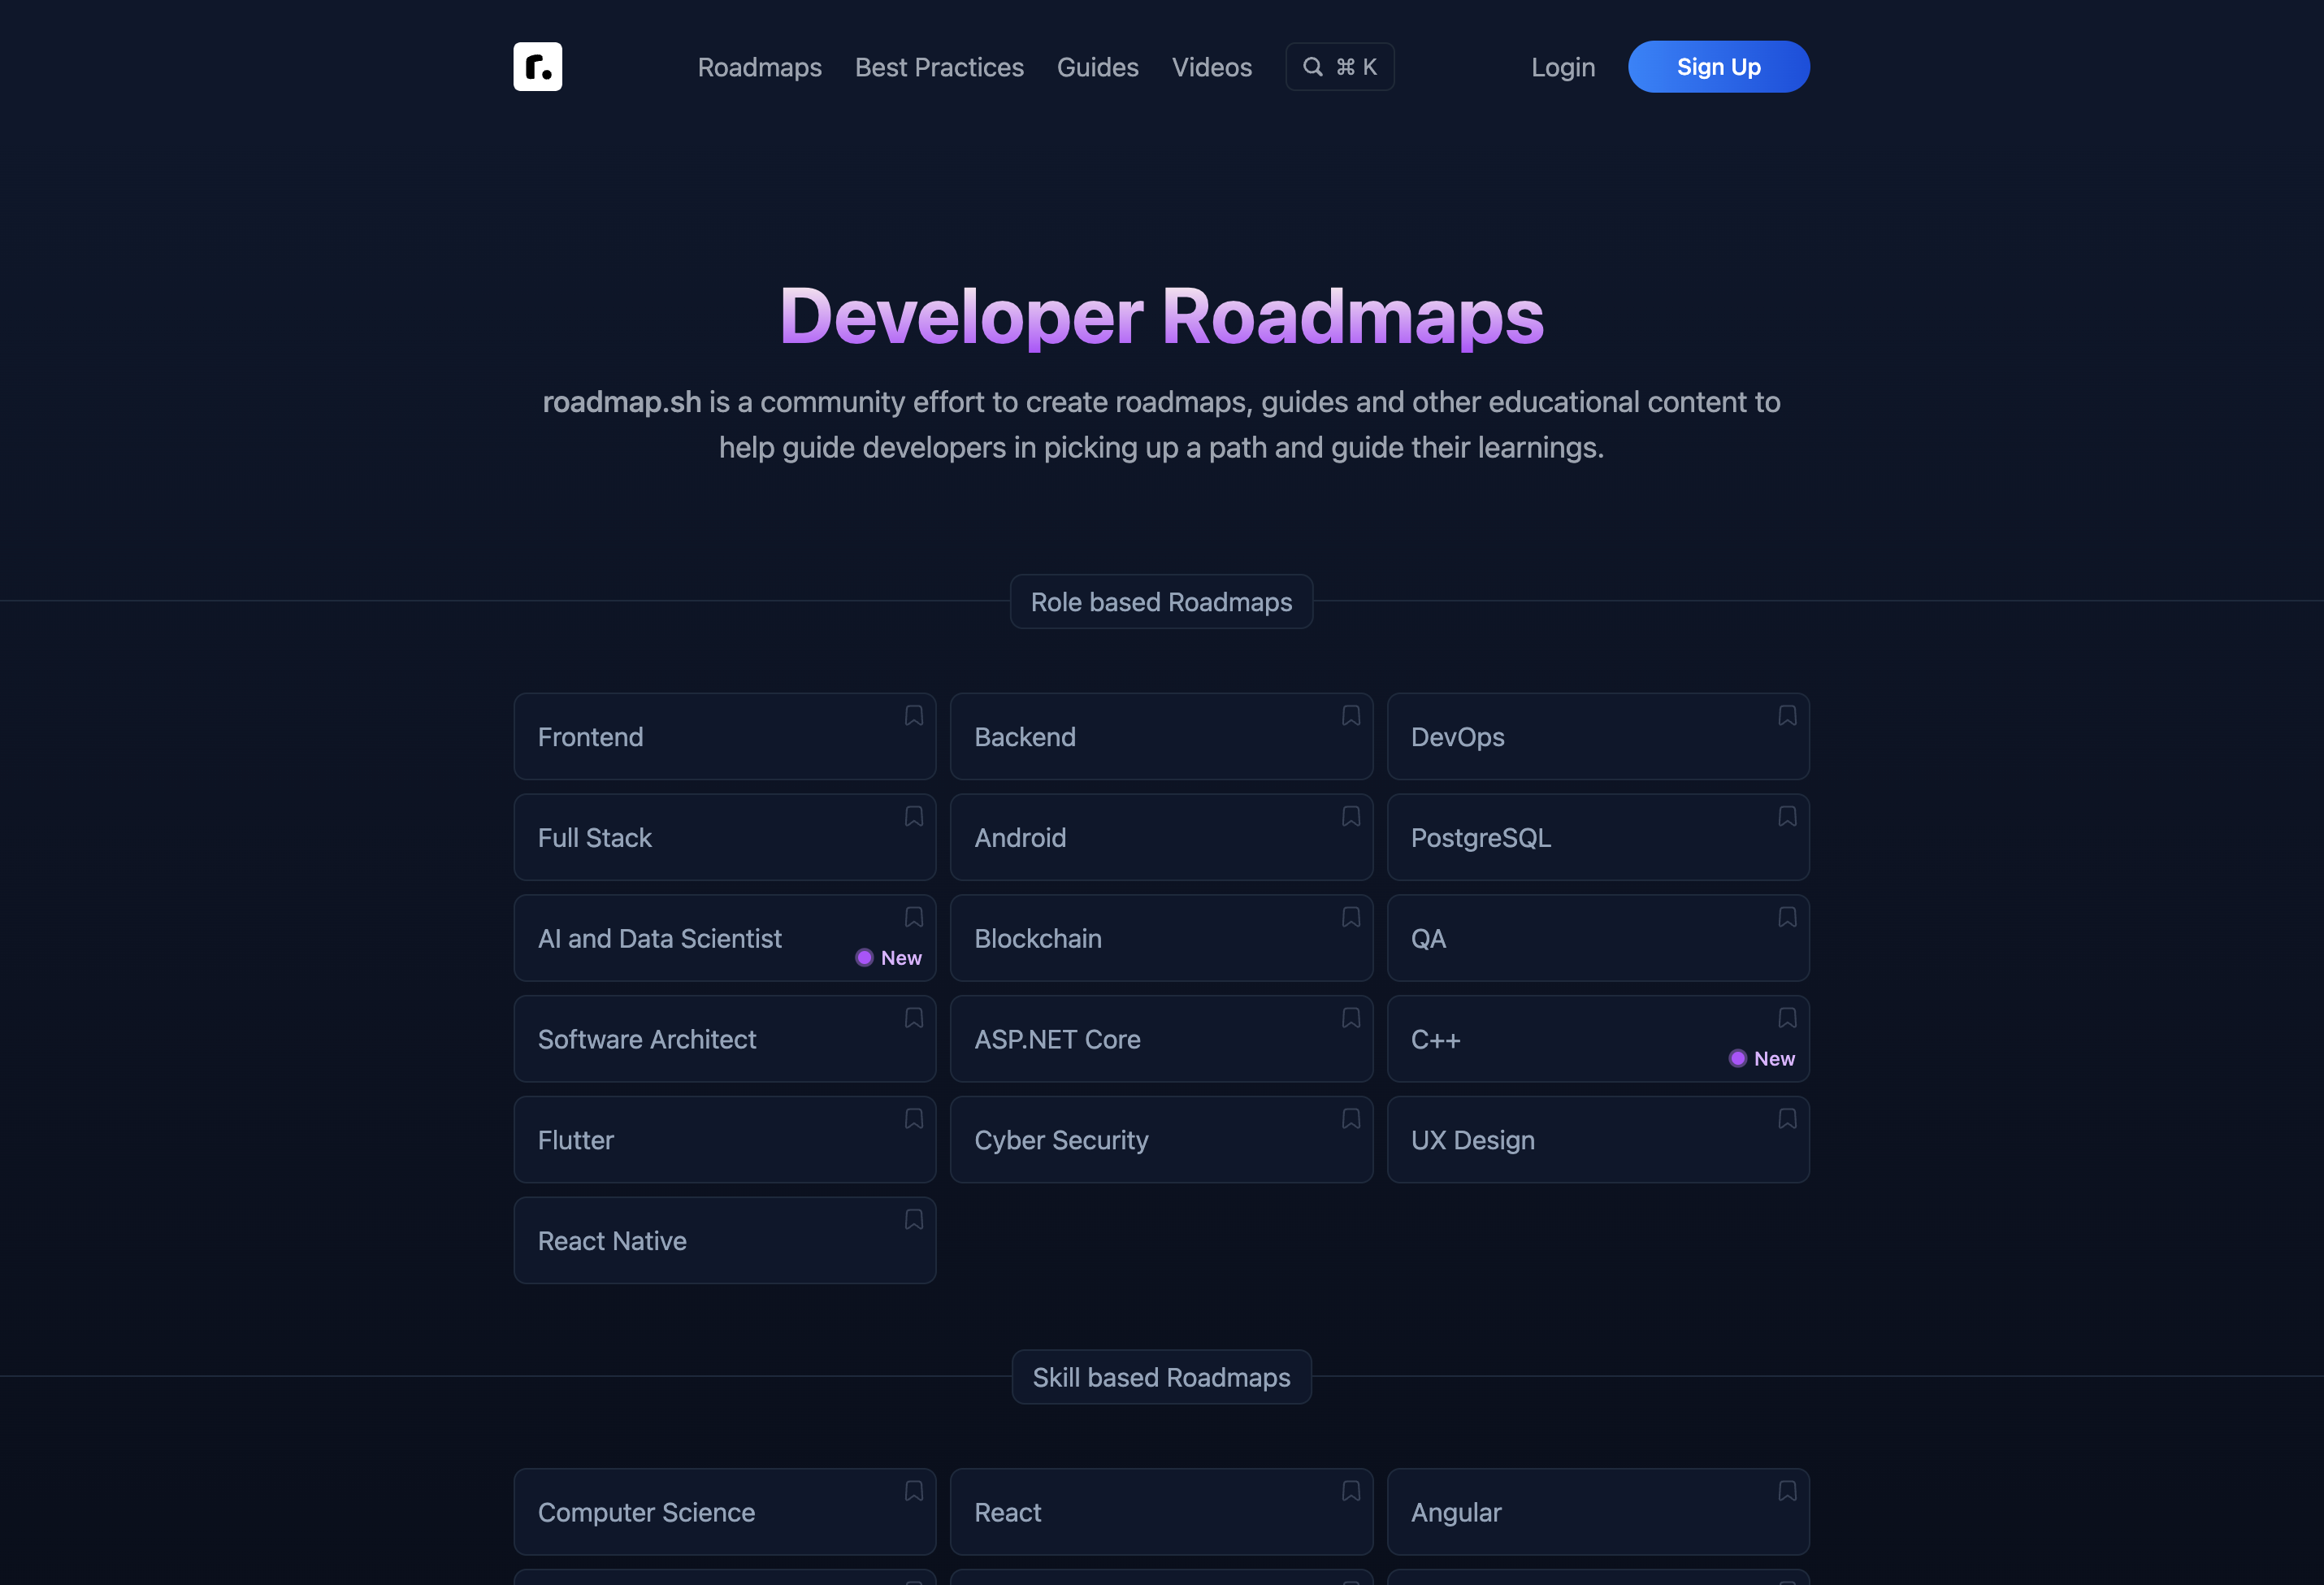This screenshot has width=2324, height=1585.
Task: Bookmark the UX Design roadmap
Action: (1786, 1119)
